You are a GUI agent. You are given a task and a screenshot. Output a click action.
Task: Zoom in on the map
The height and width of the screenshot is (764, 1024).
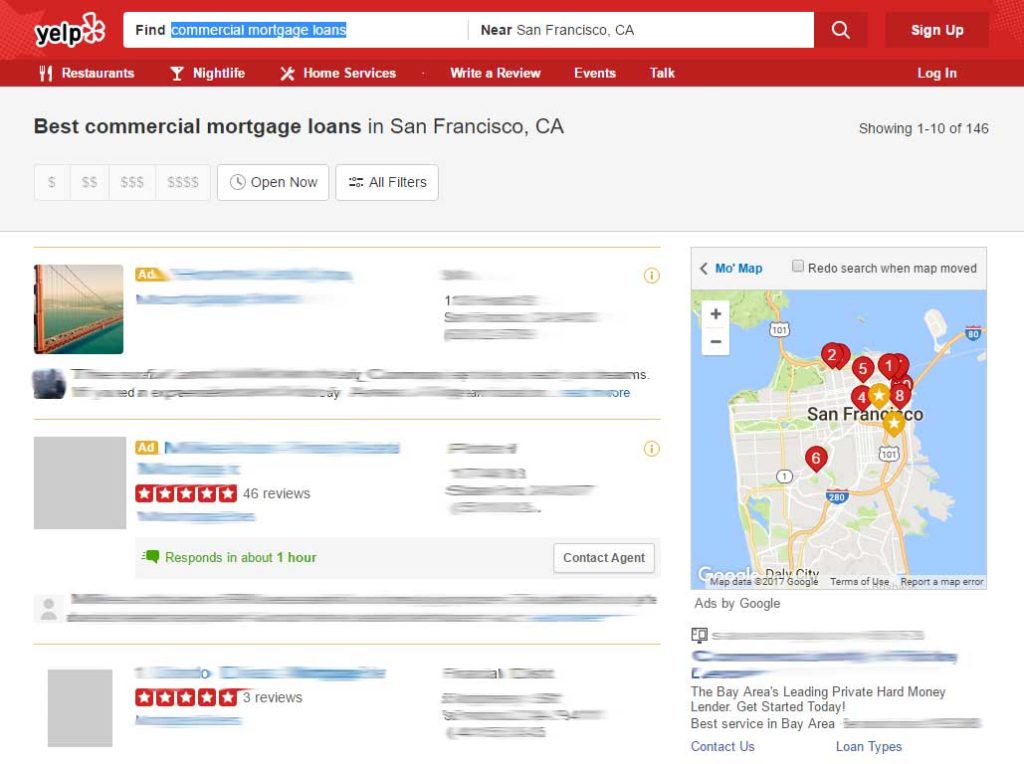(x=716, y=314)
